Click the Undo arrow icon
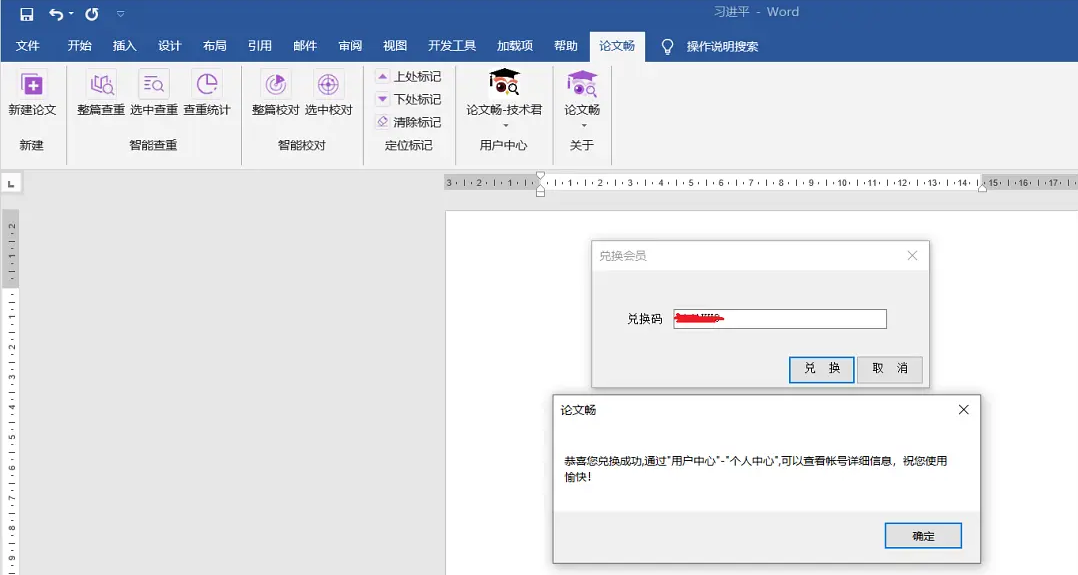 tap(56, 14)
